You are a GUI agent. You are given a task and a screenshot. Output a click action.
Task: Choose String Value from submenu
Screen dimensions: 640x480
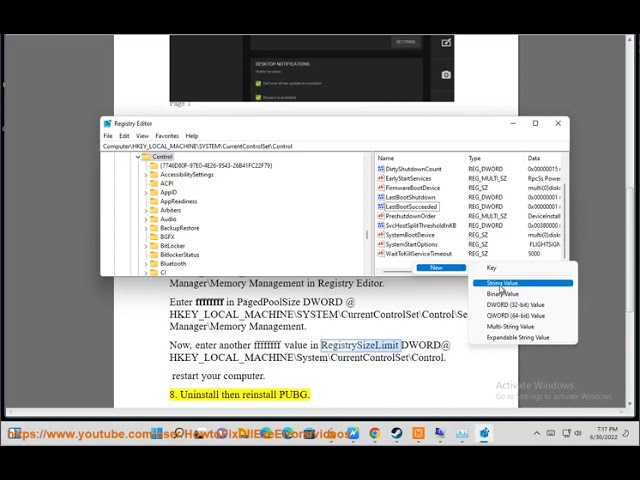pyautogui.click(x=523, y=283)
